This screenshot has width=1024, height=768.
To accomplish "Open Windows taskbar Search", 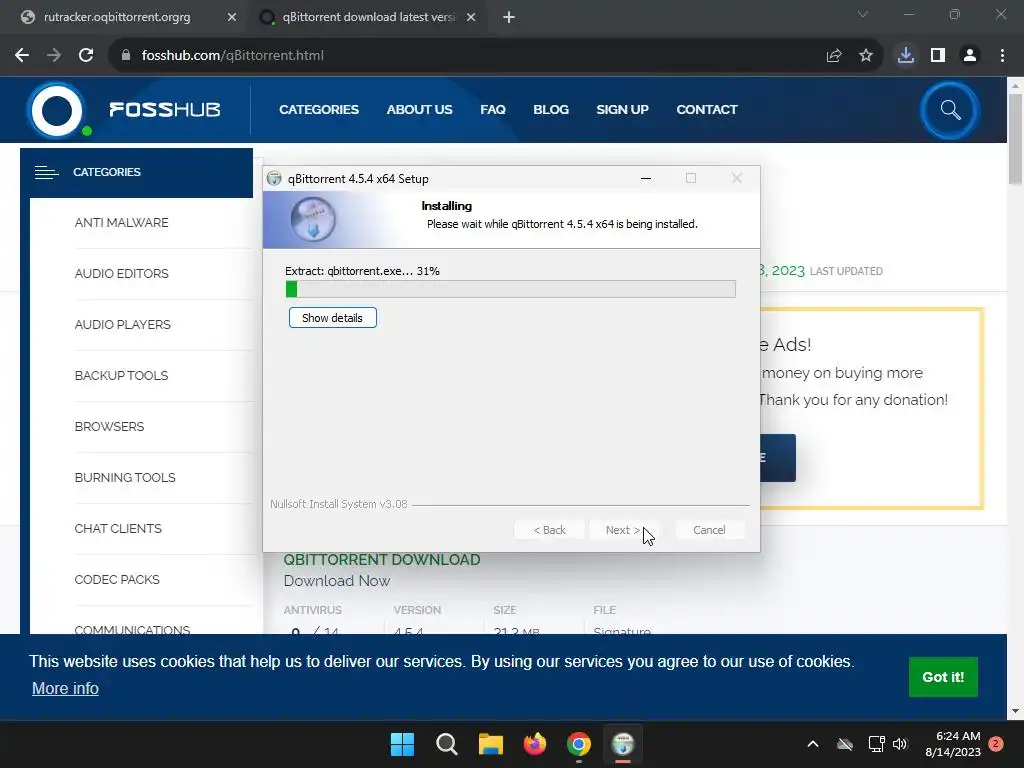I will 447,744.
